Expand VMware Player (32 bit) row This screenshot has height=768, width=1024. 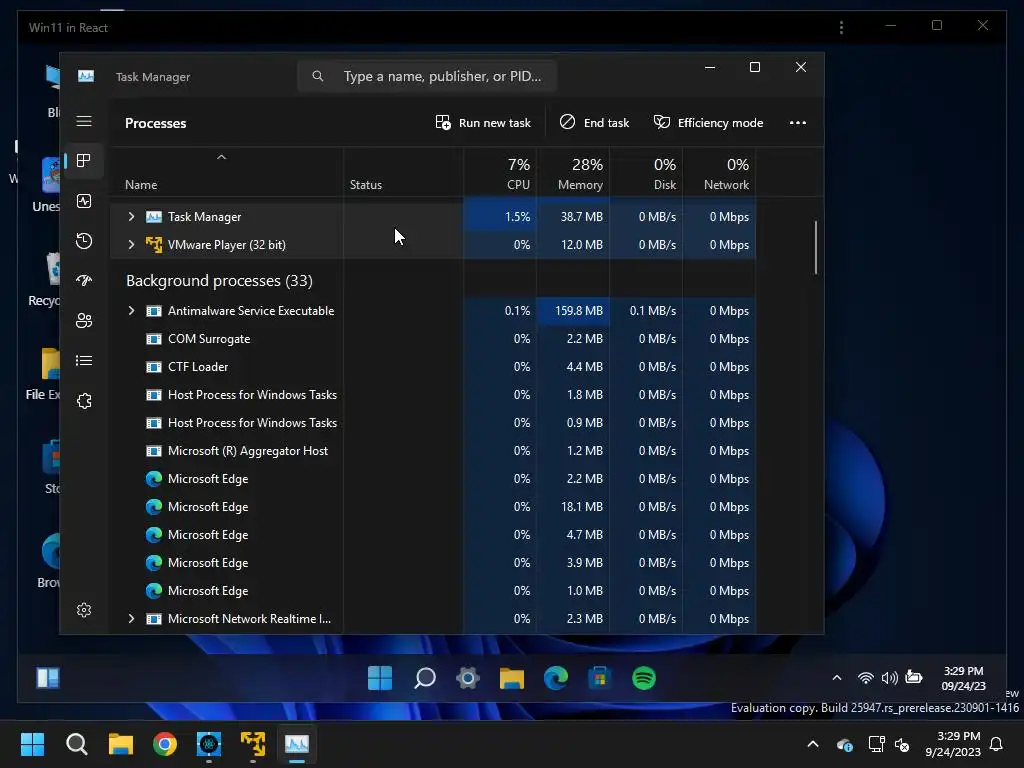[131, 245]
